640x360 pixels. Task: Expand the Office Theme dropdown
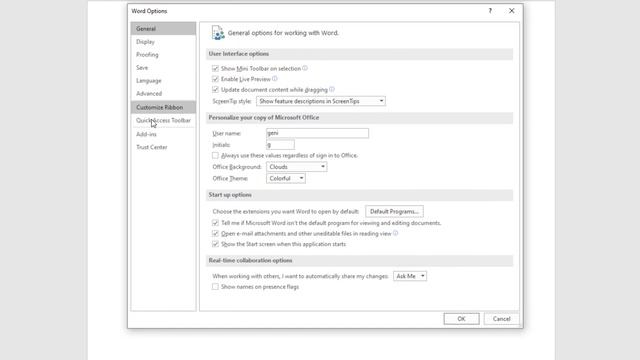click(x=286, y=178)
